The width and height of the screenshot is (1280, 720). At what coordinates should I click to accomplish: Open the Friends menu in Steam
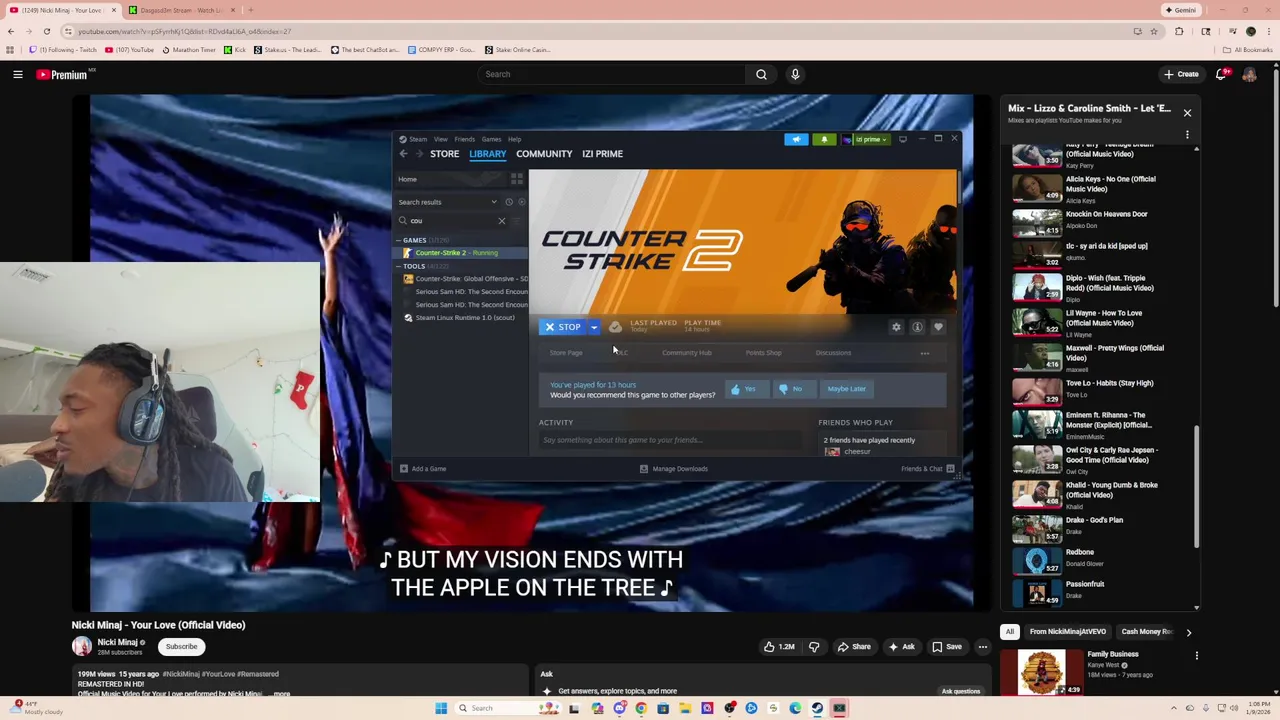pos(465,139)
